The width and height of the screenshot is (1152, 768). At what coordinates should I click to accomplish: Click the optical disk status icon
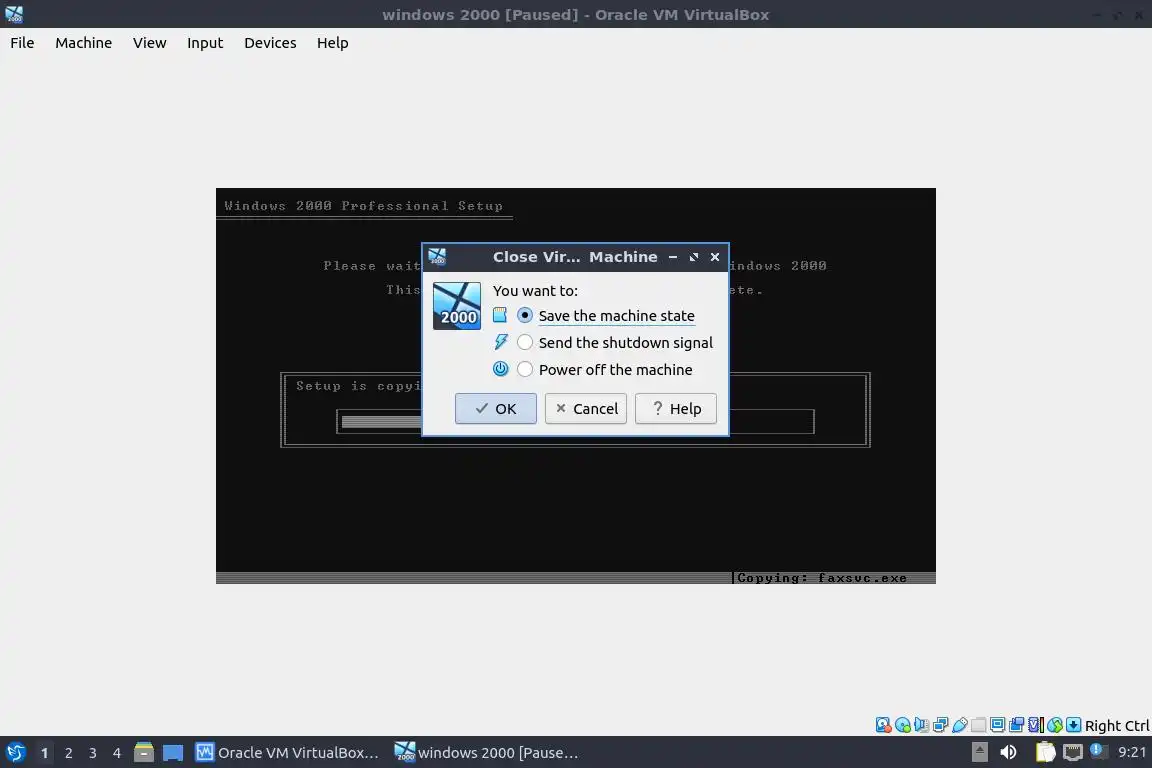click(x=902, y=725)
